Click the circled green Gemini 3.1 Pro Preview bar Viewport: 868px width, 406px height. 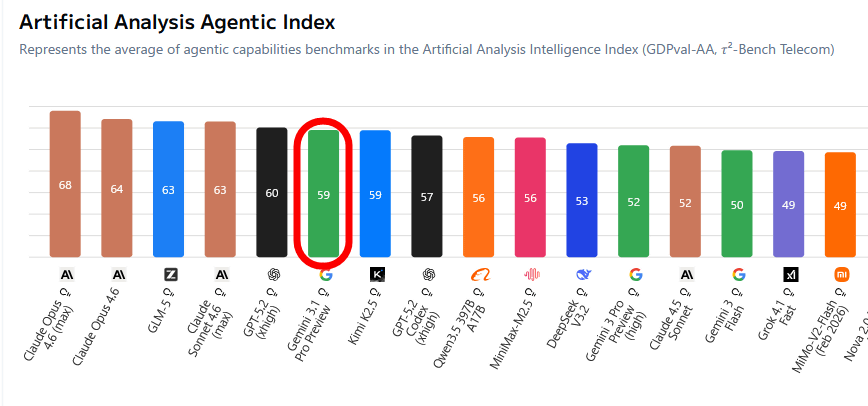pyautogui.click(x=324, y=193)
